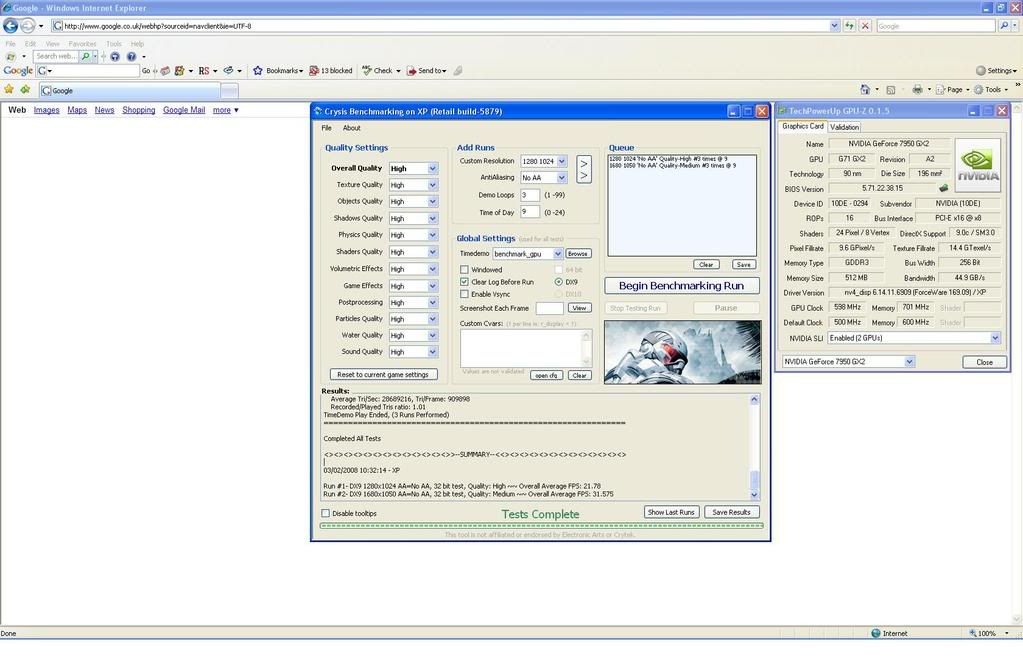
Task: Click the magnifier beside IE's Google search box
Action: click(1004, 25)
